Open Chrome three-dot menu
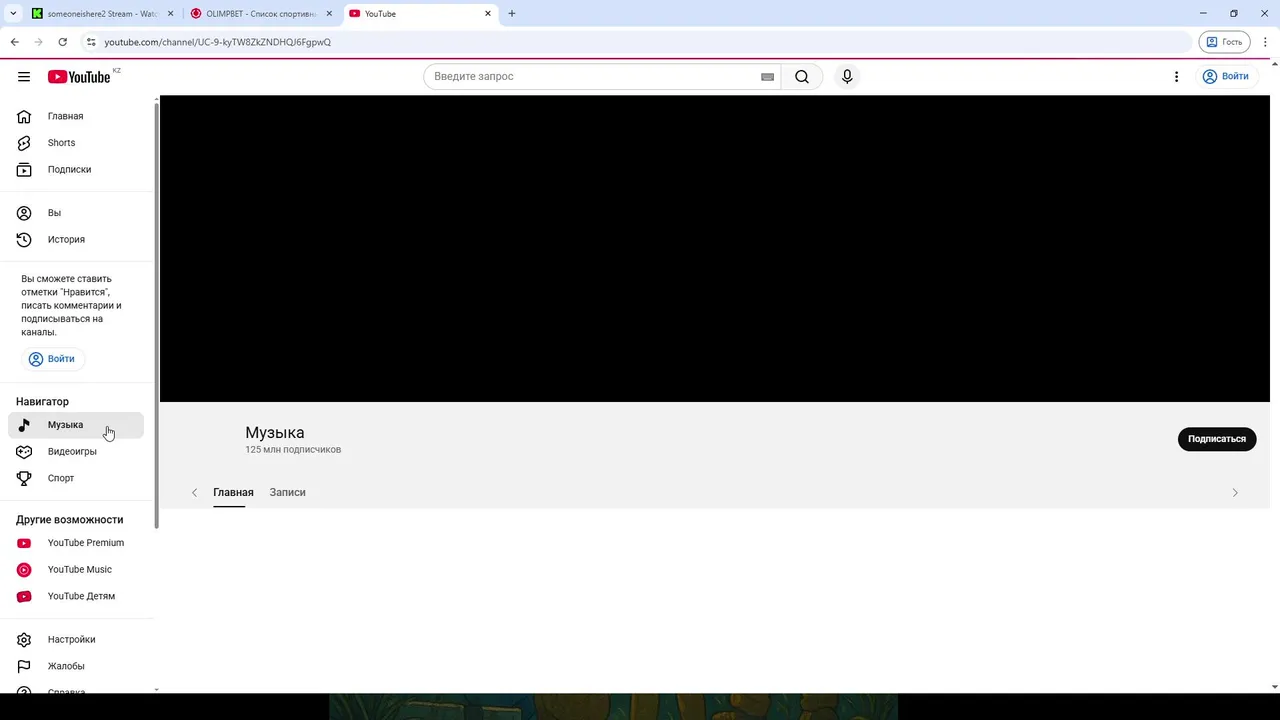The image size is (1280, 720). pos(1265,42)
